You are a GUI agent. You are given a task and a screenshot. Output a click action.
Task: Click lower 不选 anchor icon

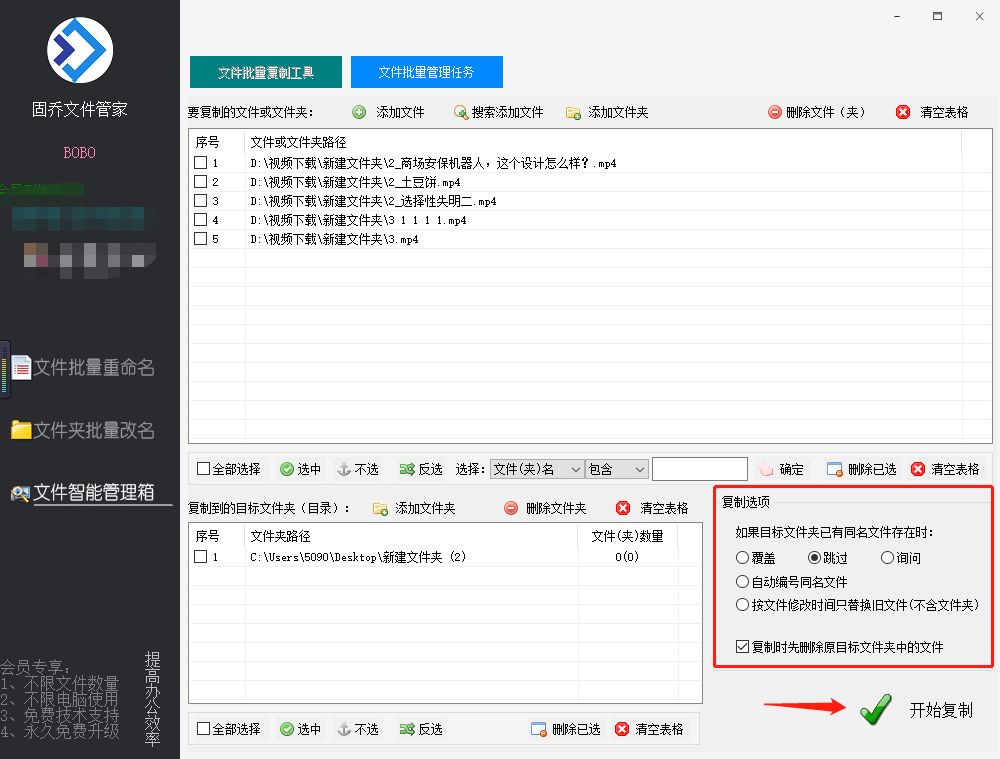click(344, 729)
